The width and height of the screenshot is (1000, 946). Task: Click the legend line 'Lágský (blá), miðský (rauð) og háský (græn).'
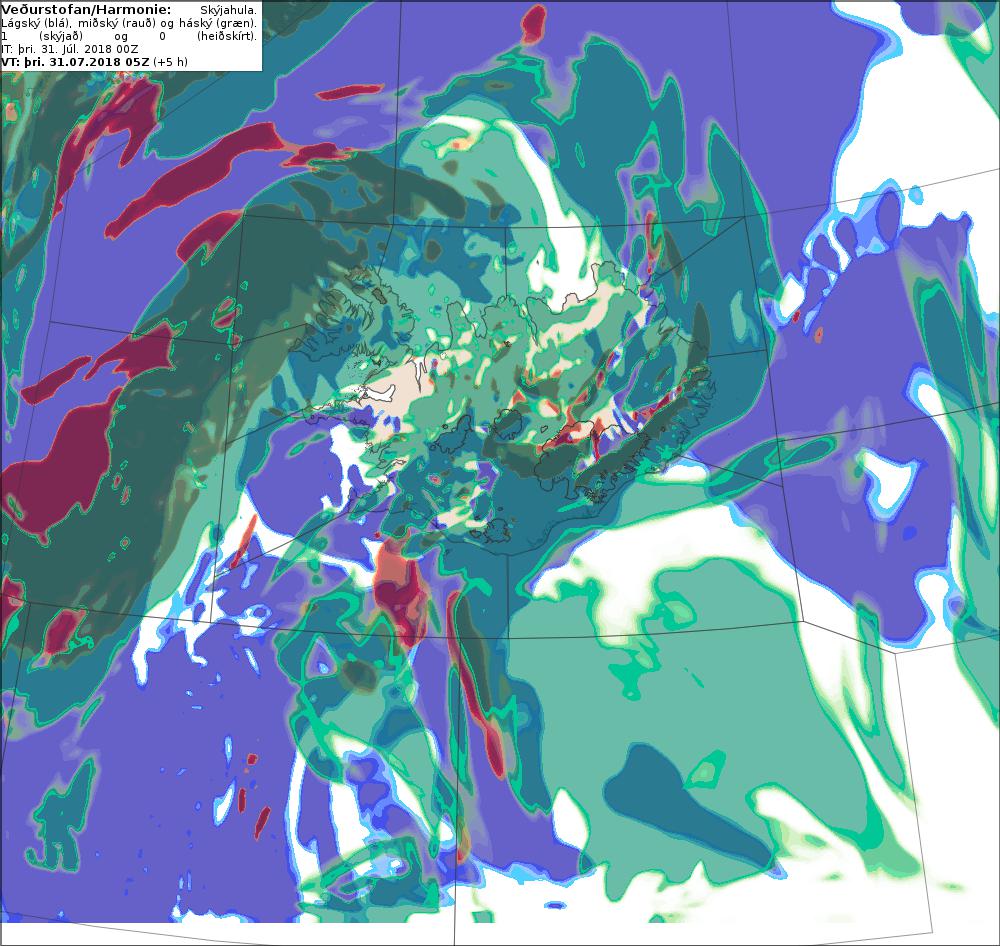point(129,24)
